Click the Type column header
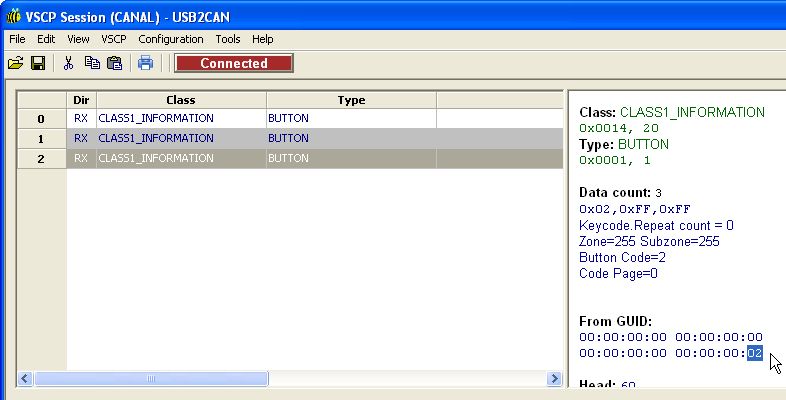This screenshot has height=400, width=786. tap(351, 100)
